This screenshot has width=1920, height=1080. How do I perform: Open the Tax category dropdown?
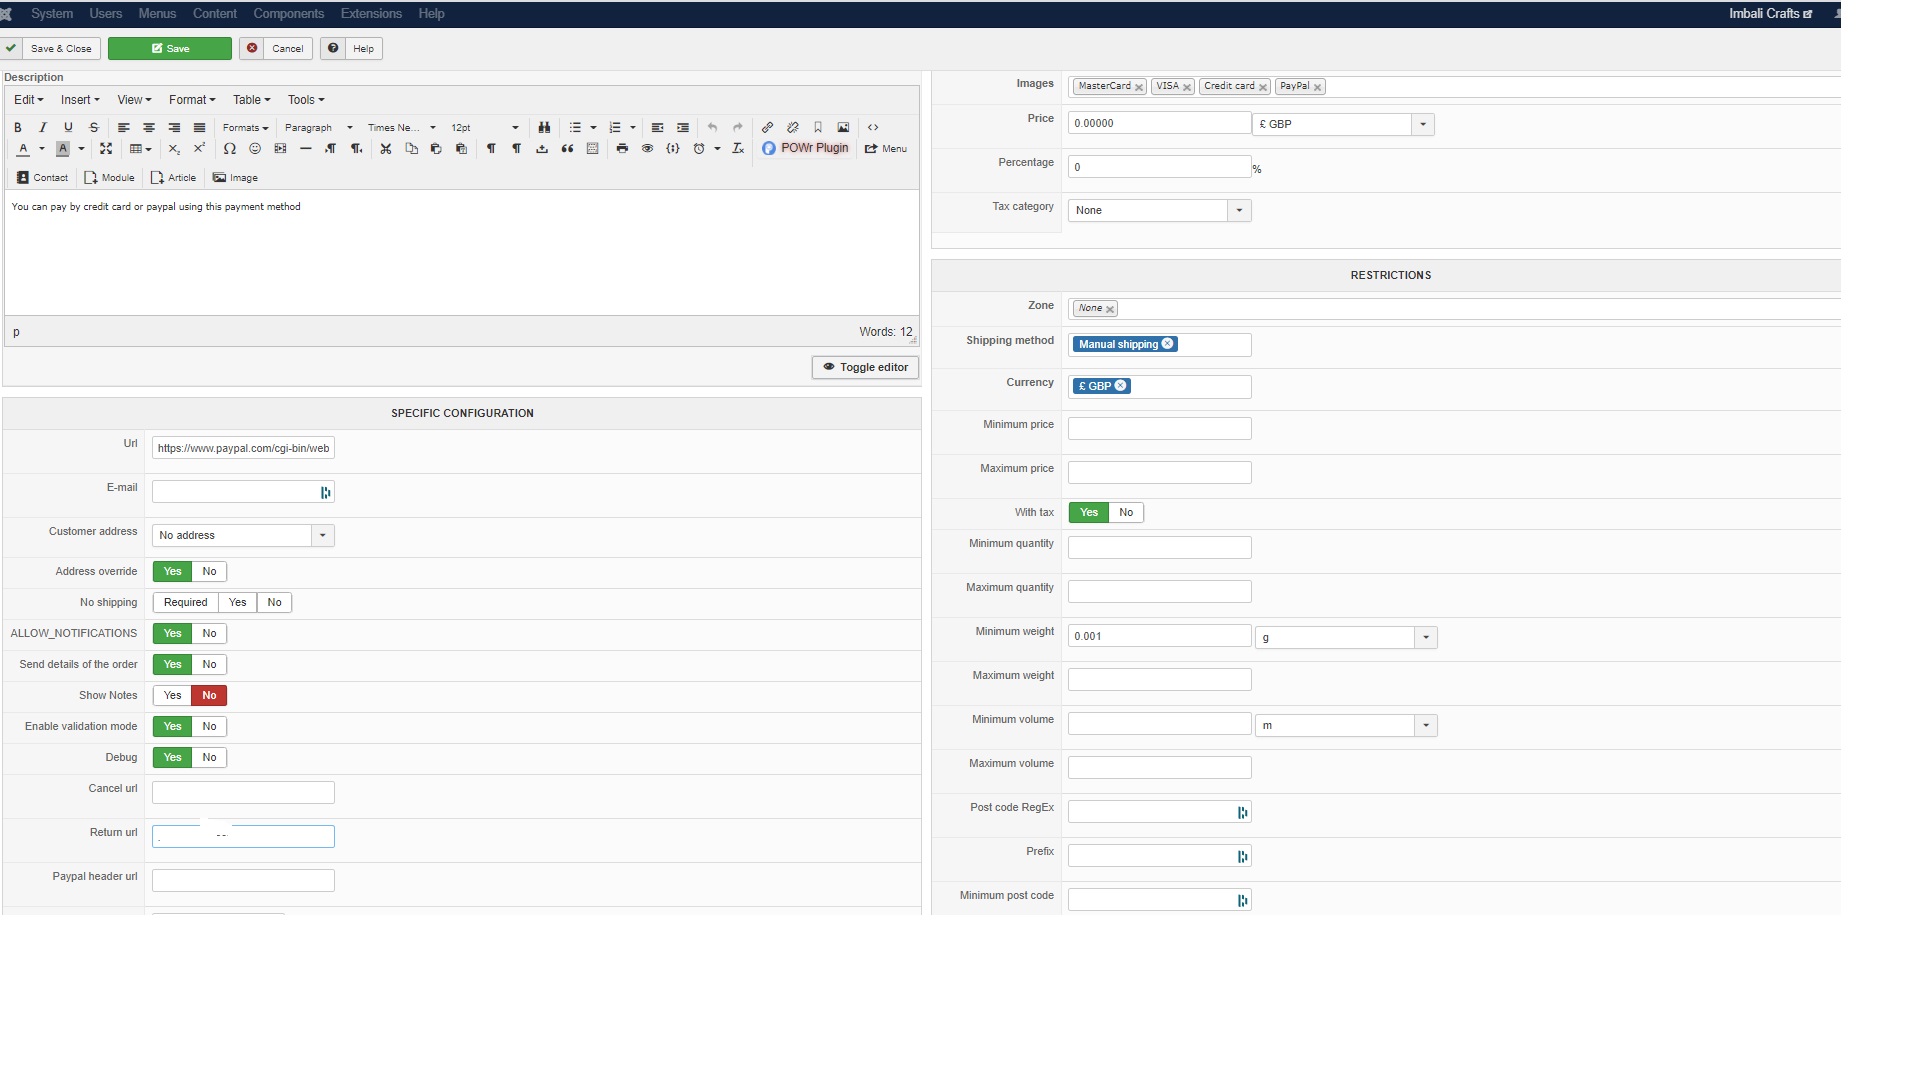(x=1239, y=211)
